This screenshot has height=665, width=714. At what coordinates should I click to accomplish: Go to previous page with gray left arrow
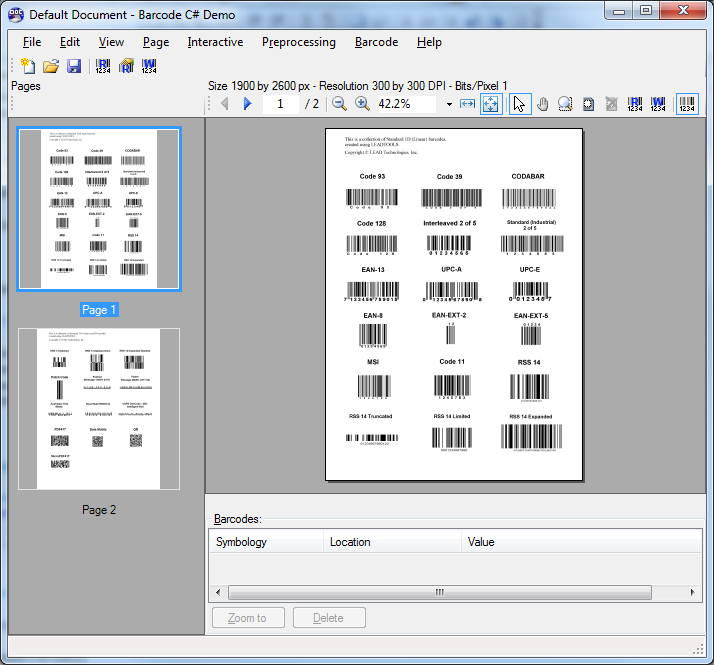tap(224, 104)
